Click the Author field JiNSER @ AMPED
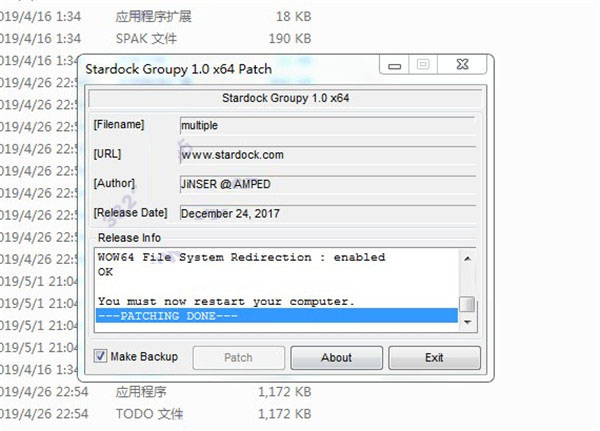The height and width of the screenshot is (431, 600). [x=328, y=184]
